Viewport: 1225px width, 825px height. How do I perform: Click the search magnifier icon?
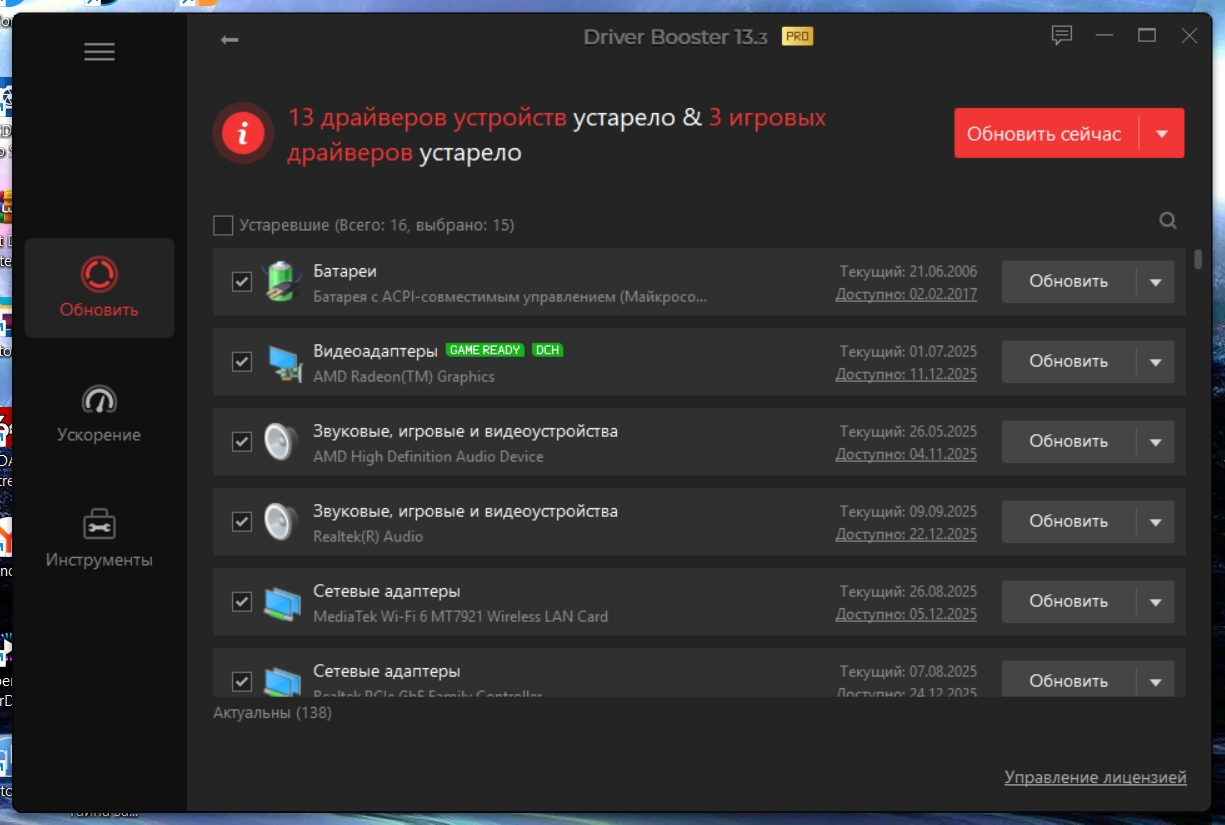click(1168, 221)
